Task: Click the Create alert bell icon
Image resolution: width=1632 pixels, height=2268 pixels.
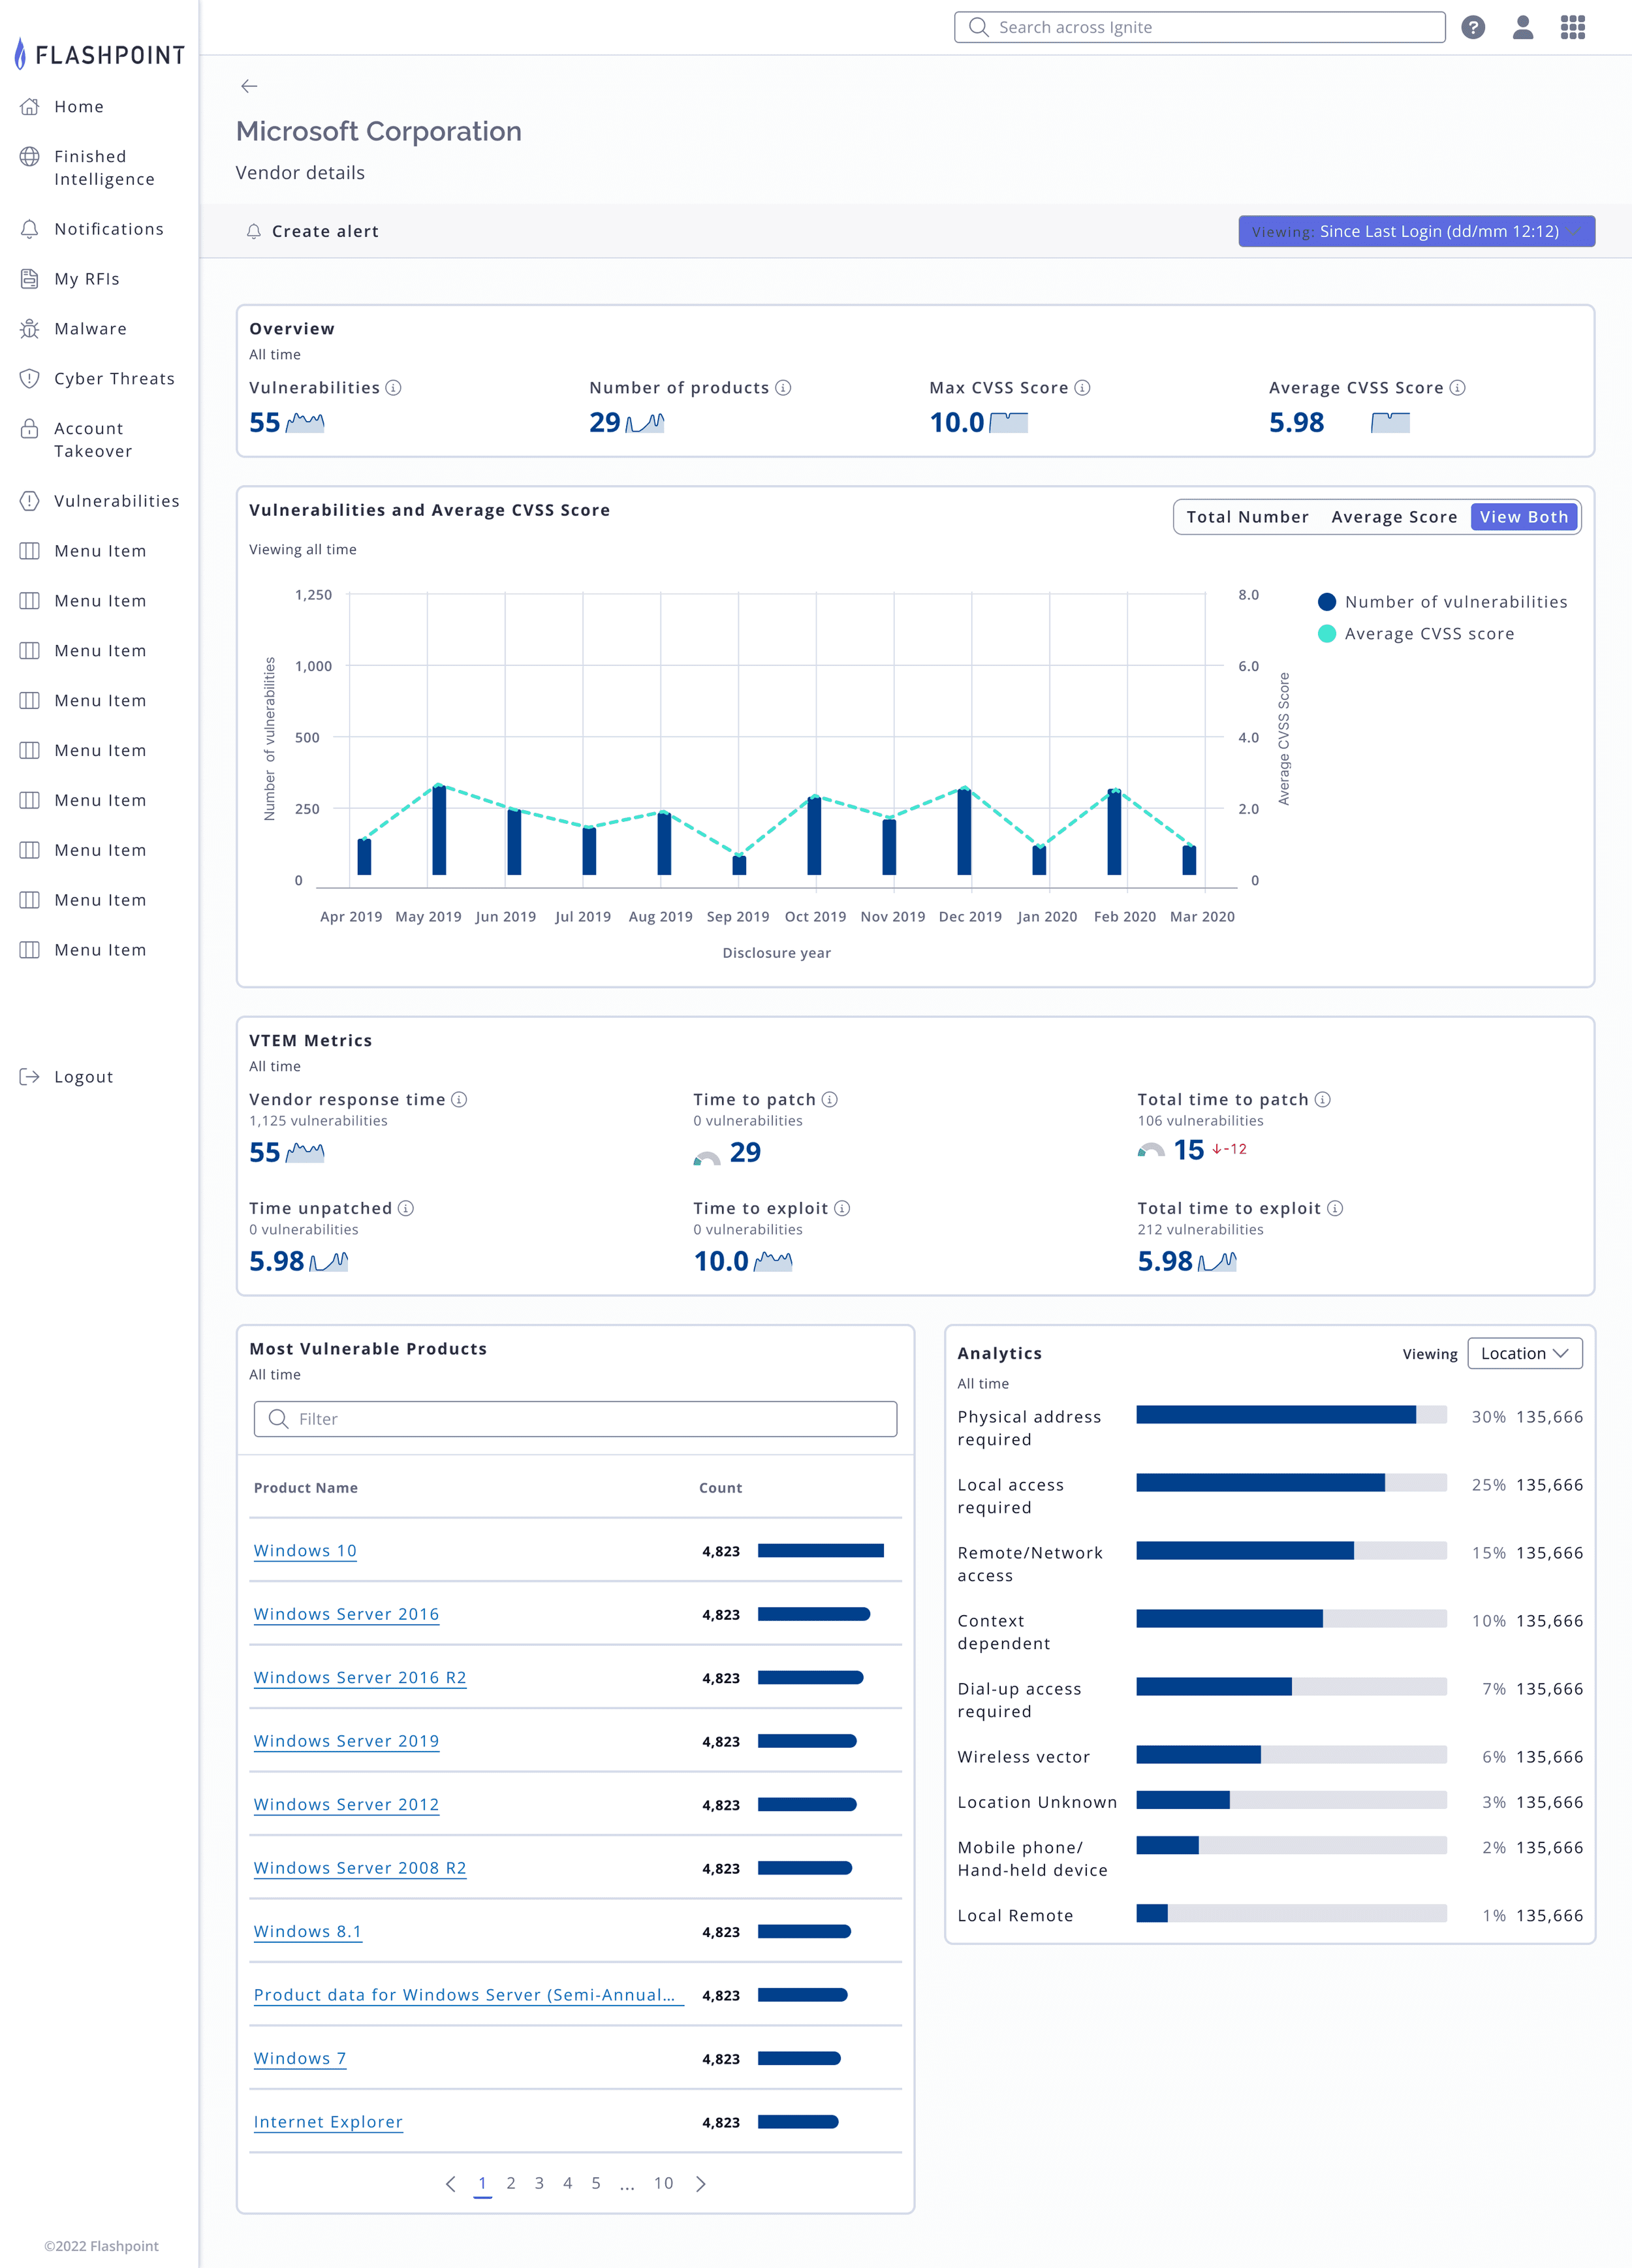Action: click(x=254, y=231)
